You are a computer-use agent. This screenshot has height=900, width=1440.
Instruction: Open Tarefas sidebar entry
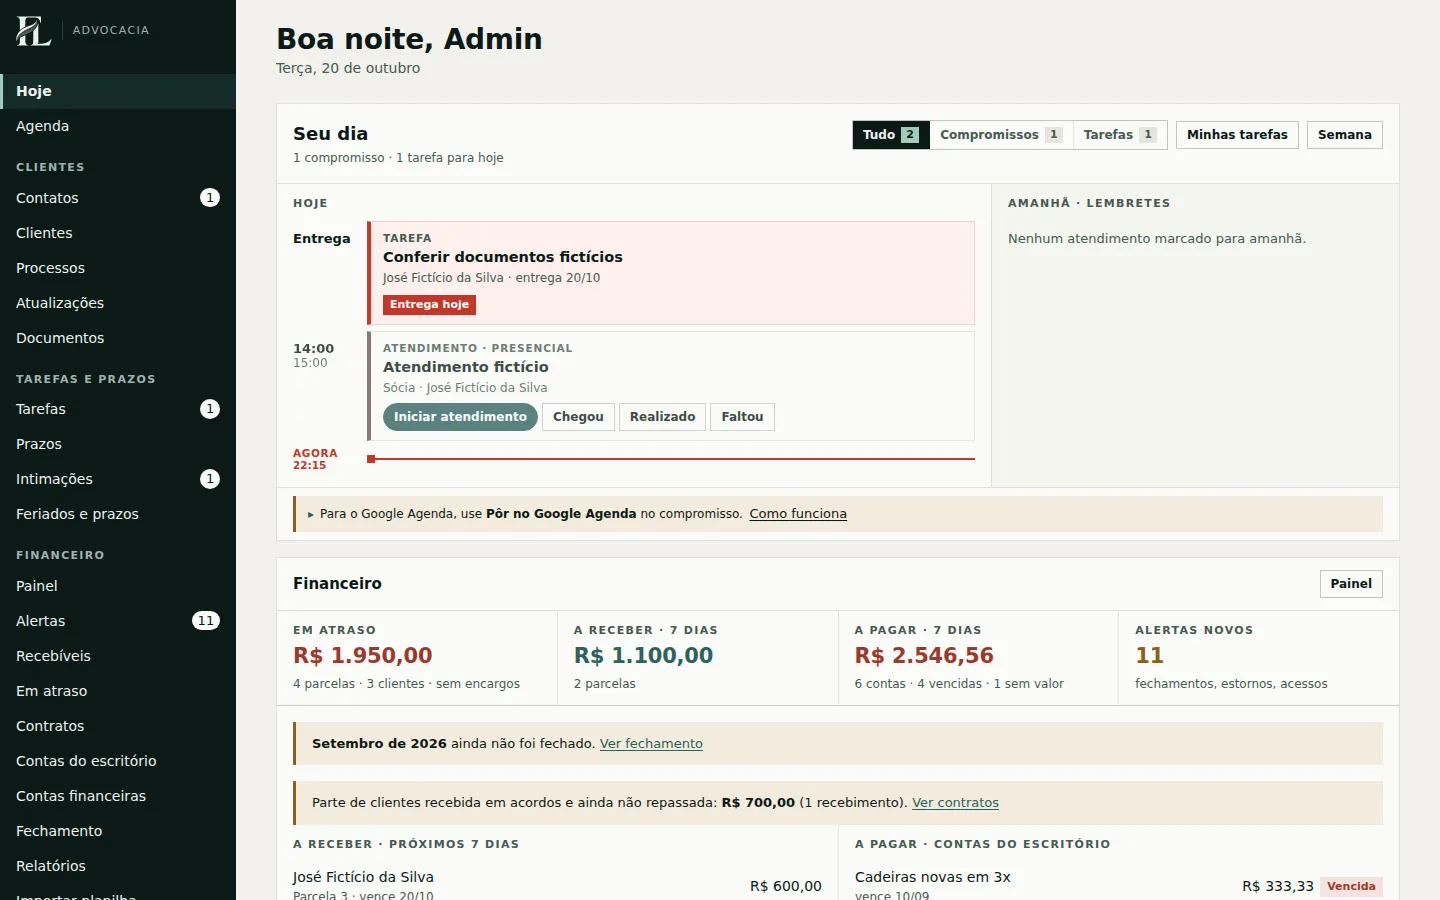pyautogui.click(x=118, y=409)
